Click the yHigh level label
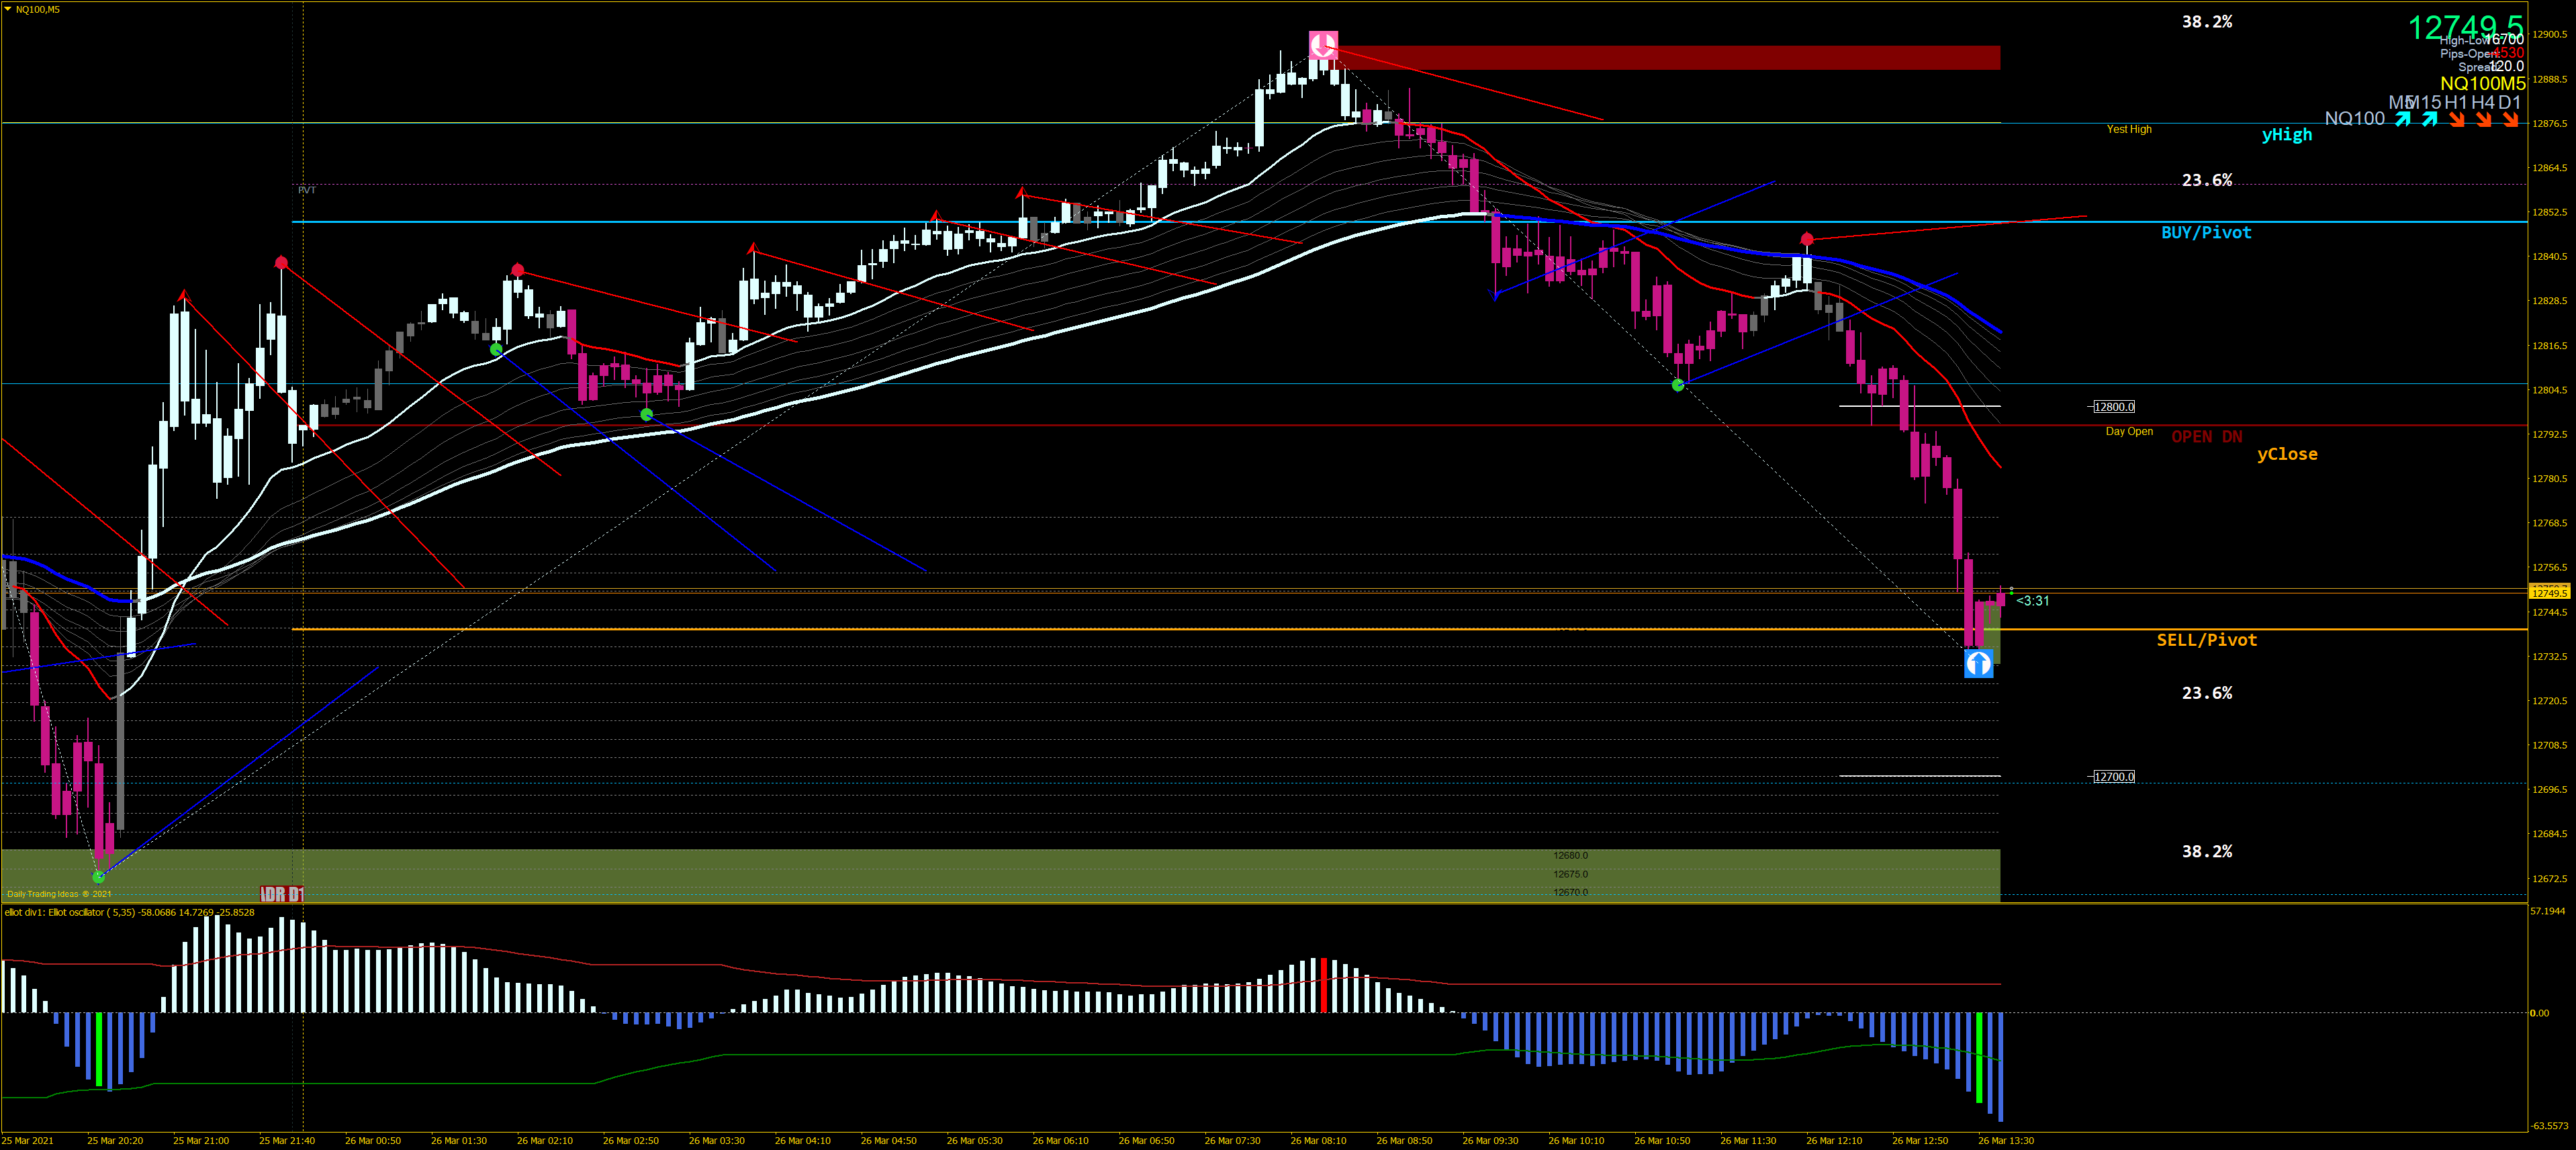This screenshot has width=2576, height=1150. (x=2286, y=135)
